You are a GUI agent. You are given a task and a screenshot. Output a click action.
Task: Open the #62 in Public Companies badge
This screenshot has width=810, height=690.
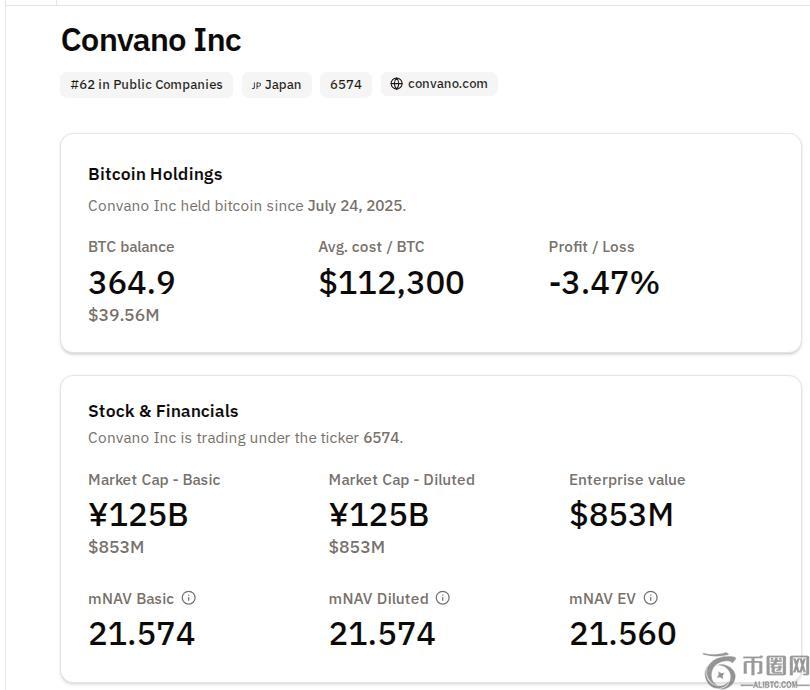pyautogui.click(x=146, y=85)
